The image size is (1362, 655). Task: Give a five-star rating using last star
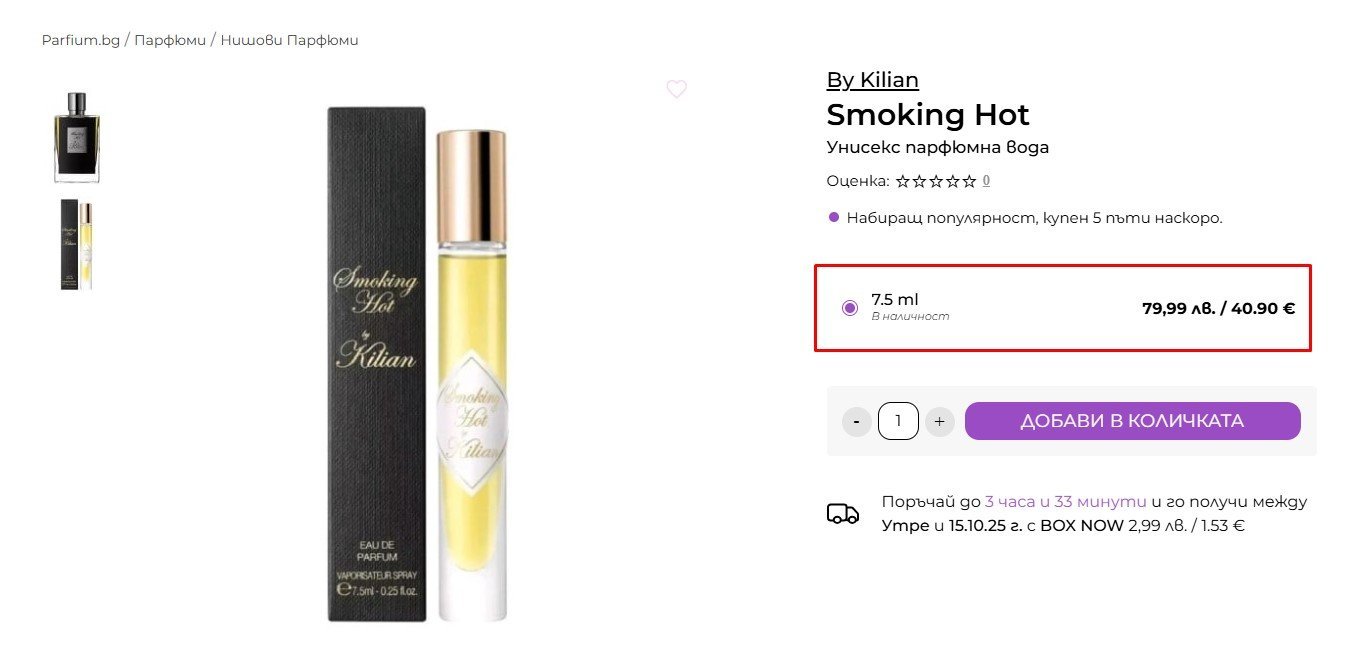[x=968, y=182]
